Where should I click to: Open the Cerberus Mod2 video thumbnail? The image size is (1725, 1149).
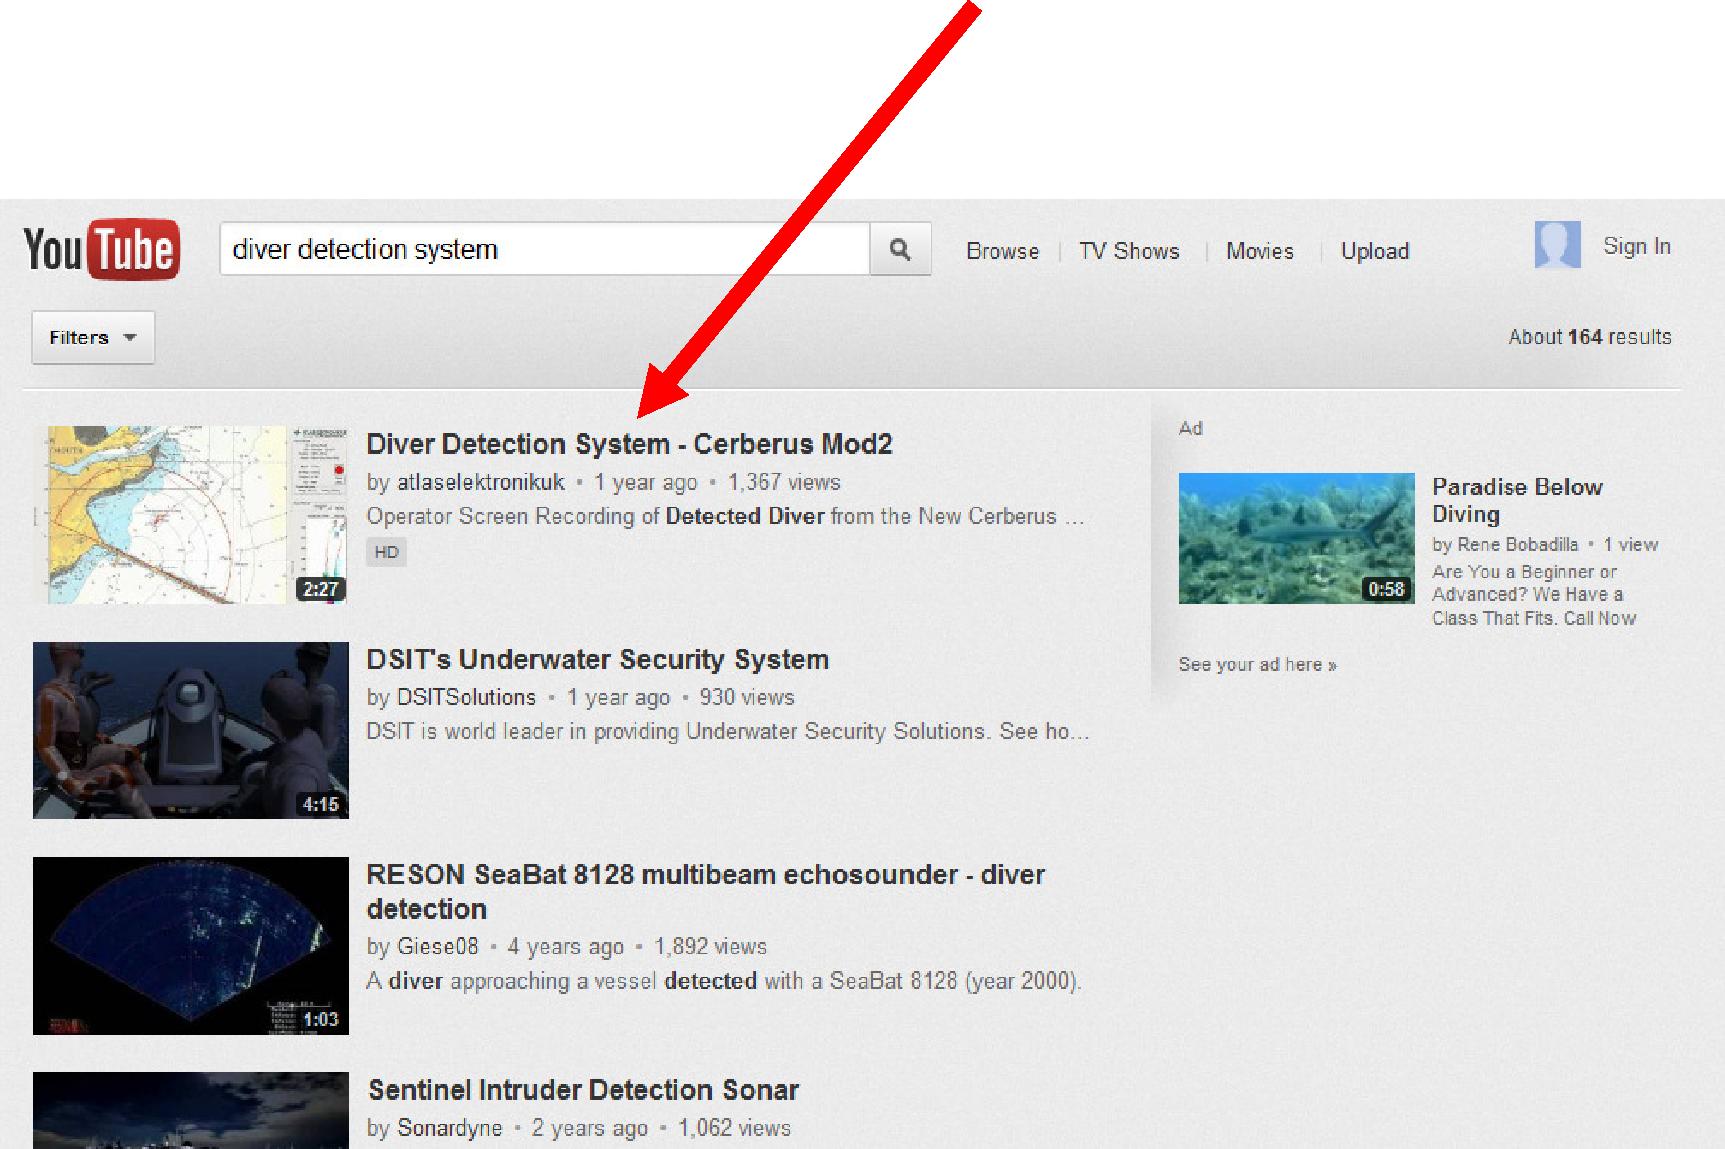click(191, 515)
